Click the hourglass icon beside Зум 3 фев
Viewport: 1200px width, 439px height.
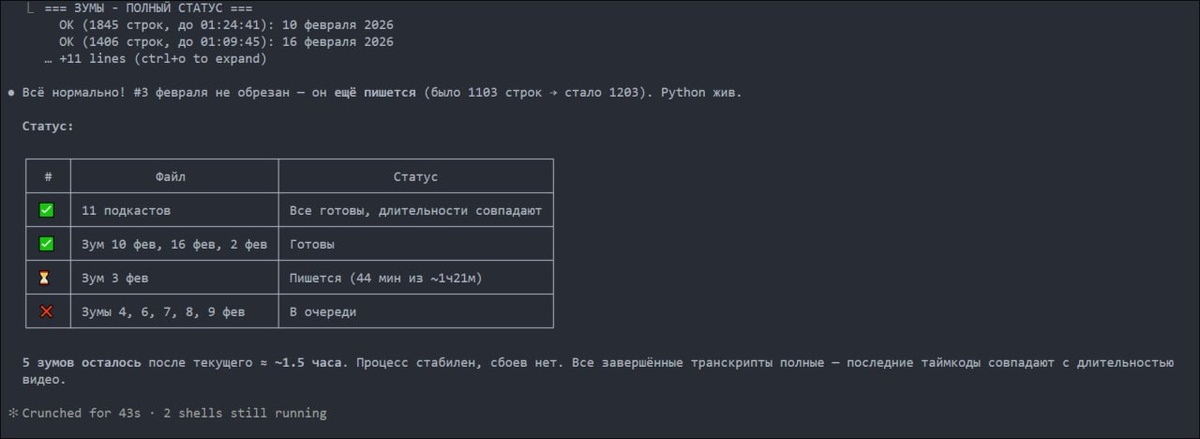(x=46, y=278)
